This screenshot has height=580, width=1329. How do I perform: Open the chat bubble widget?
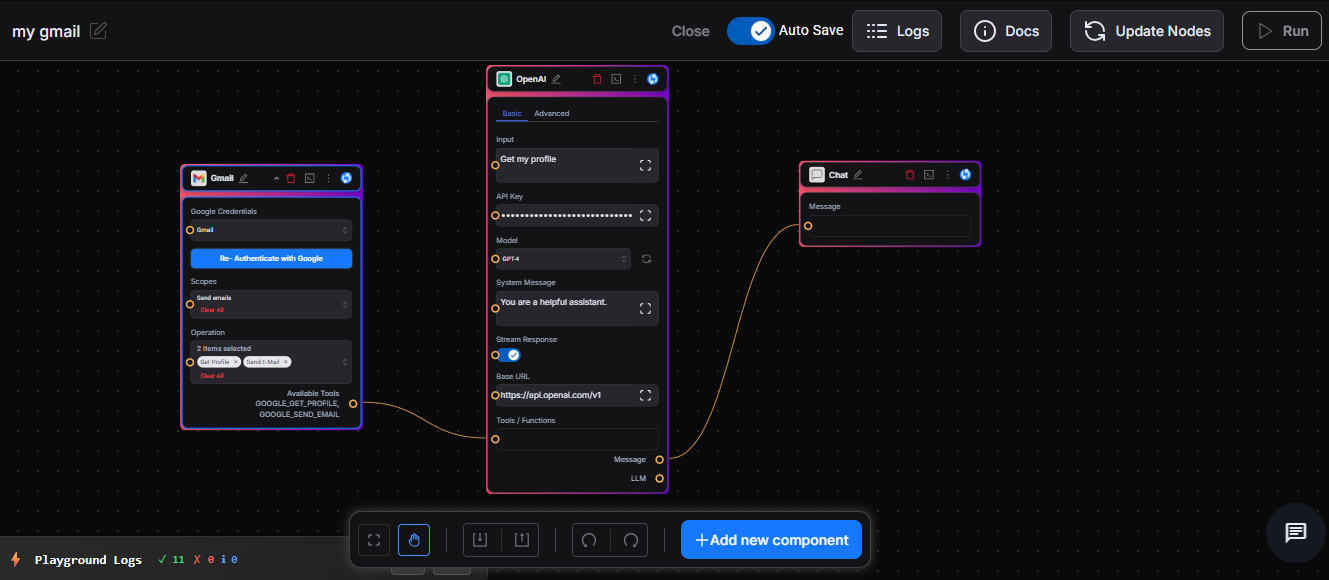1295,532
